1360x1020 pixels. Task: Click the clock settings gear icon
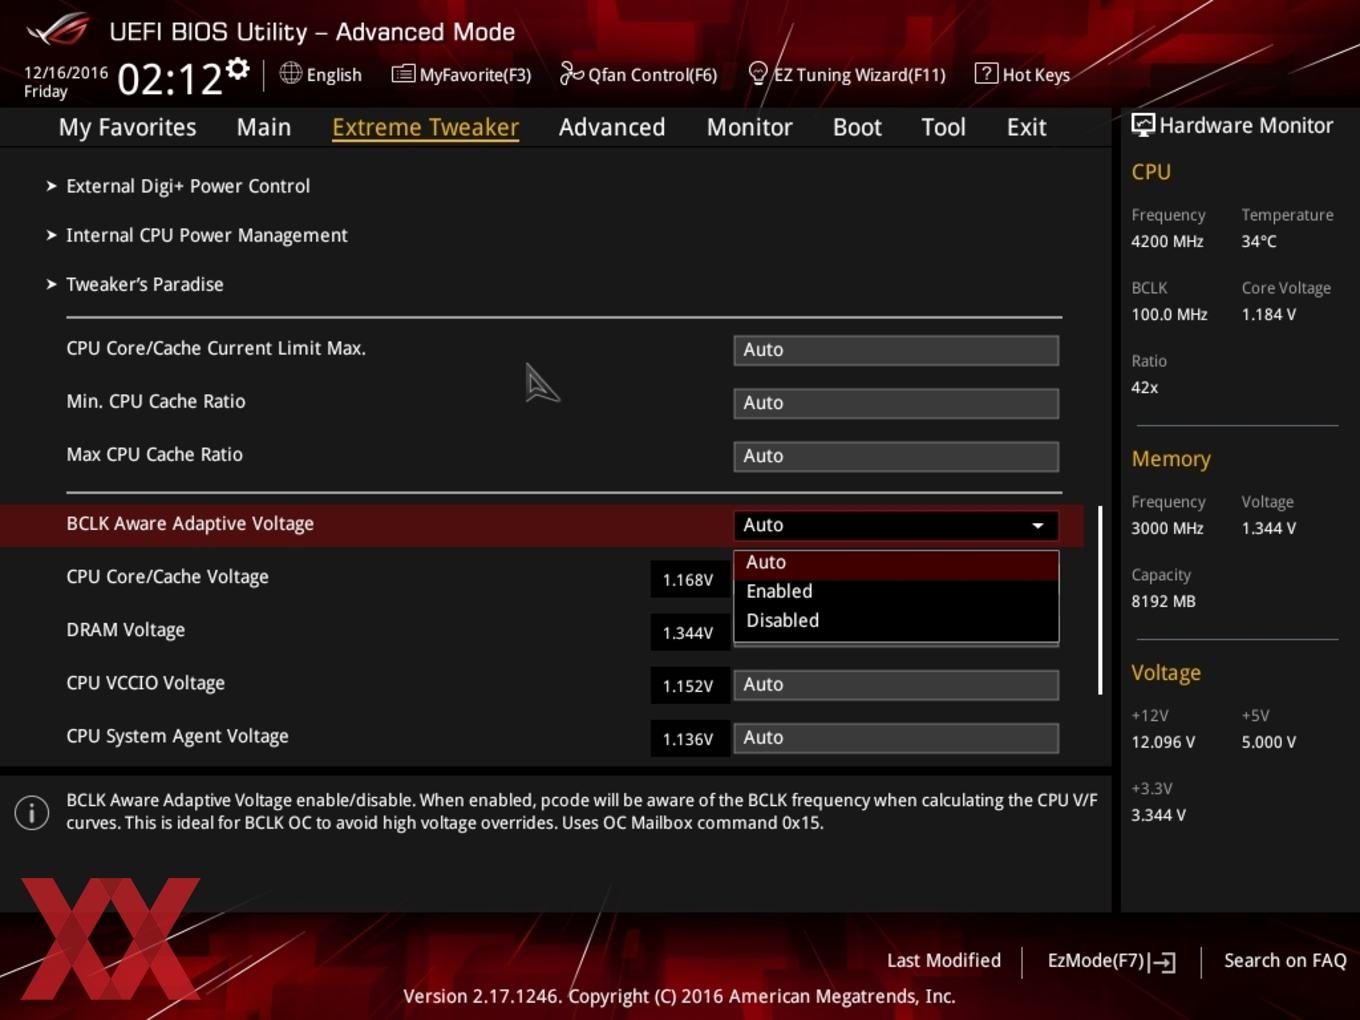237,69
